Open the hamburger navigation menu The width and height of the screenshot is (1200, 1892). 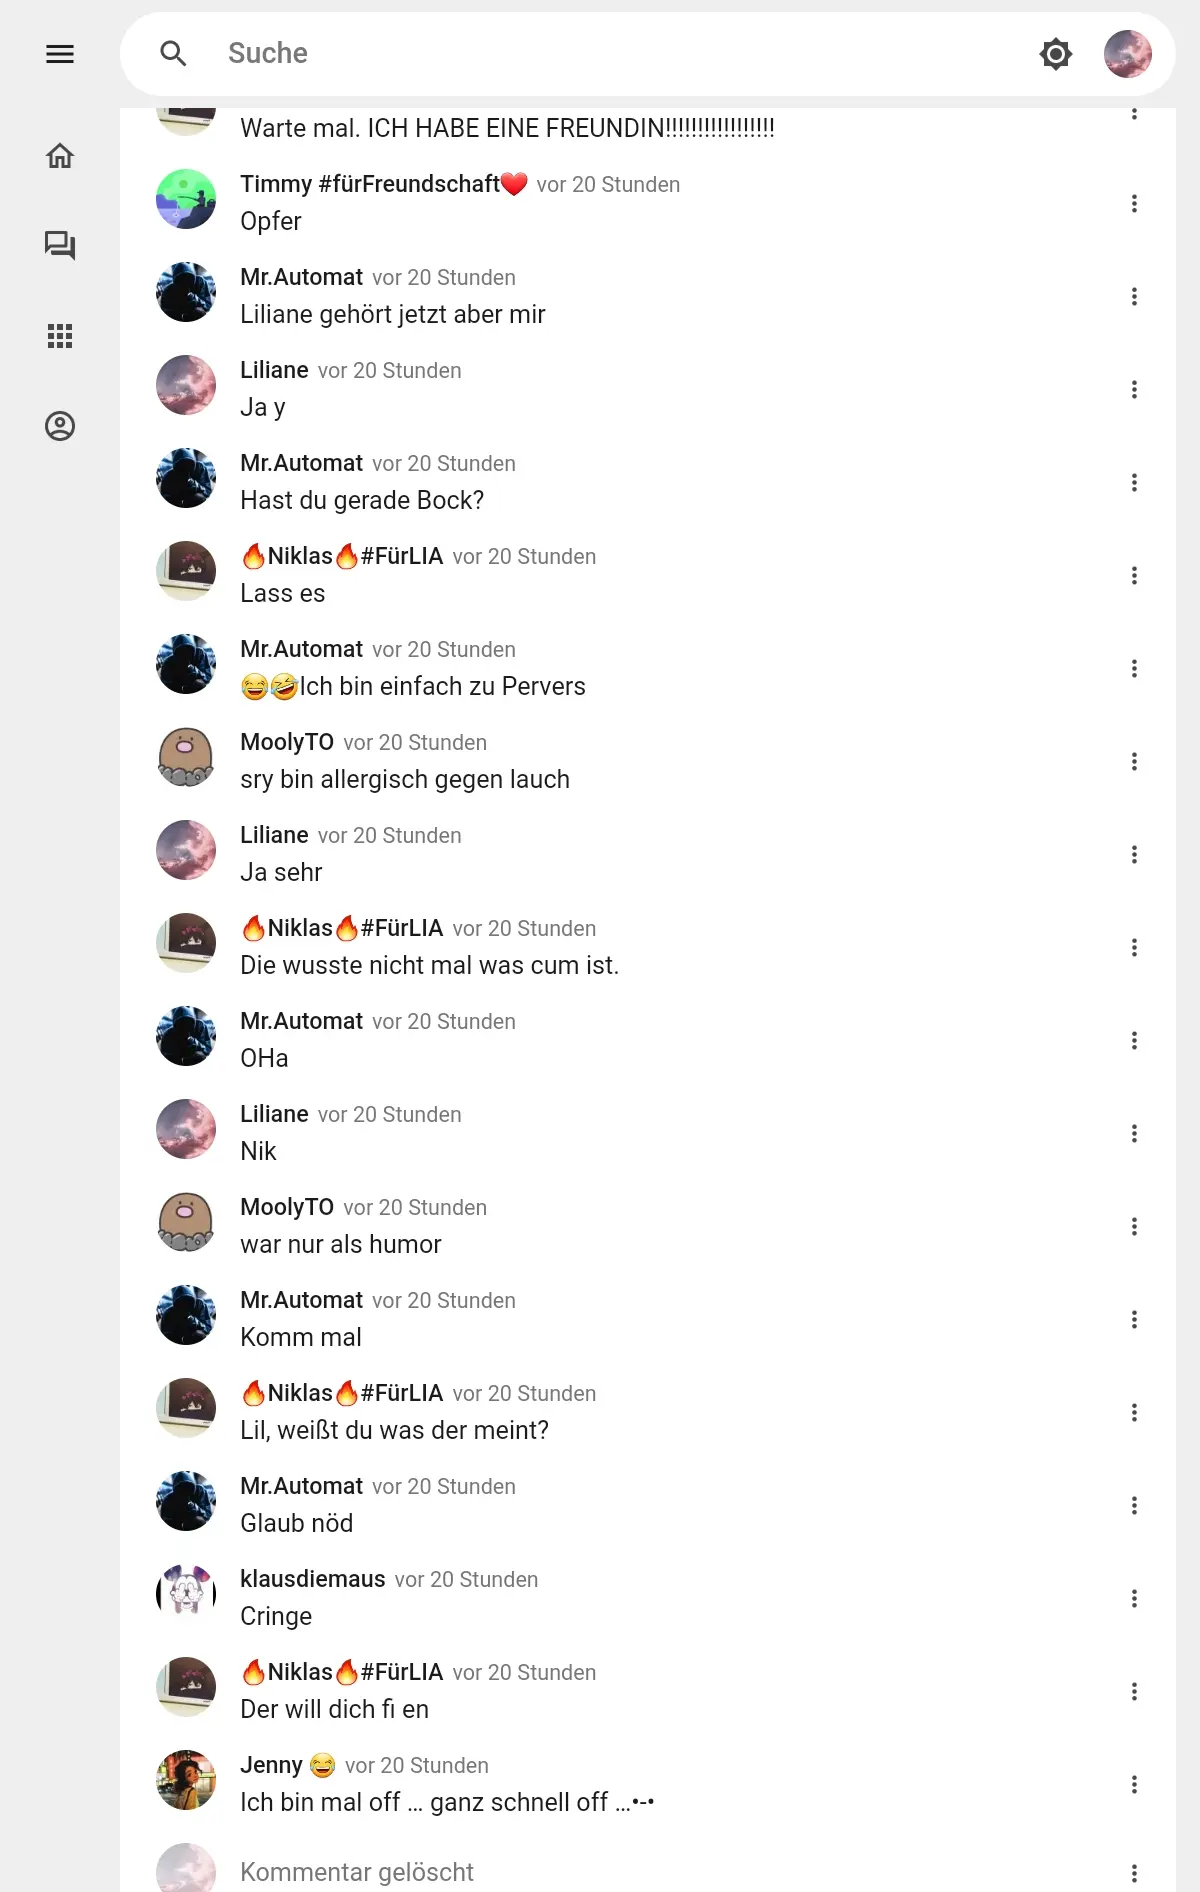point(60,54)
